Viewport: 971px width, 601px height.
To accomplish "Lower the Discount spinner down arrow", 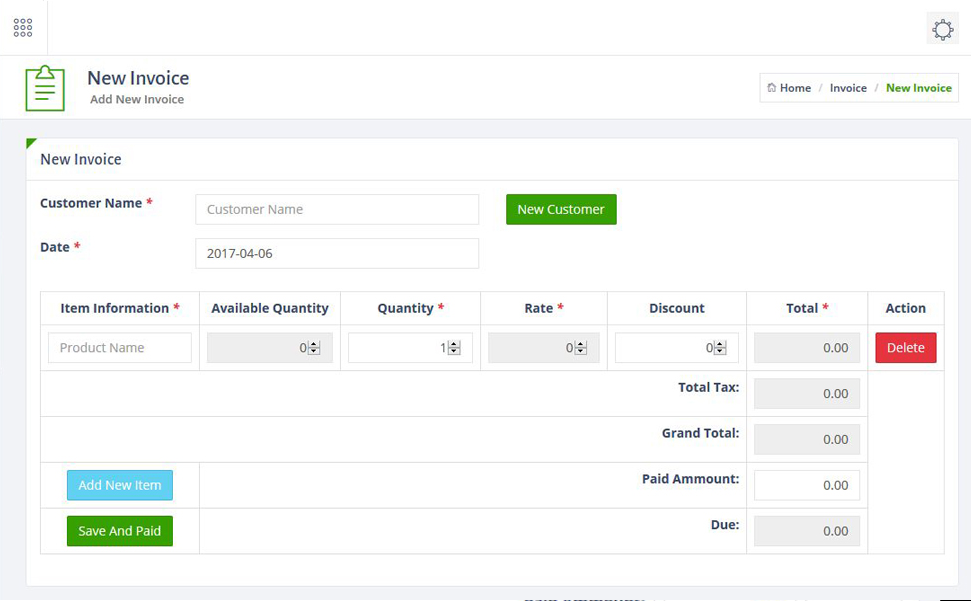I will [x=720, y=351].
